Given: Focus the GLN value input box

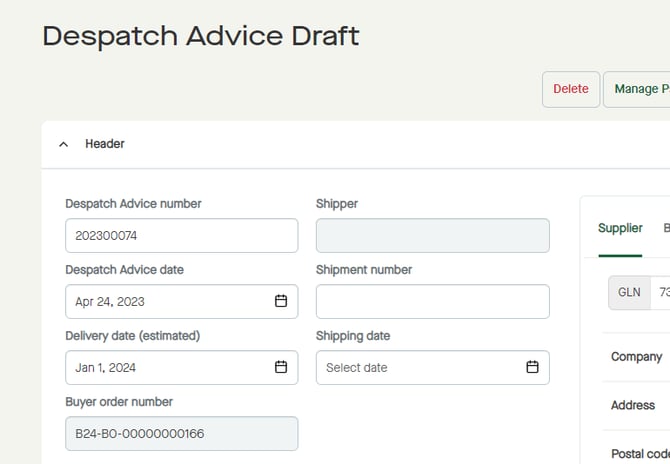Looking at the screenshot, I should 661,292.
